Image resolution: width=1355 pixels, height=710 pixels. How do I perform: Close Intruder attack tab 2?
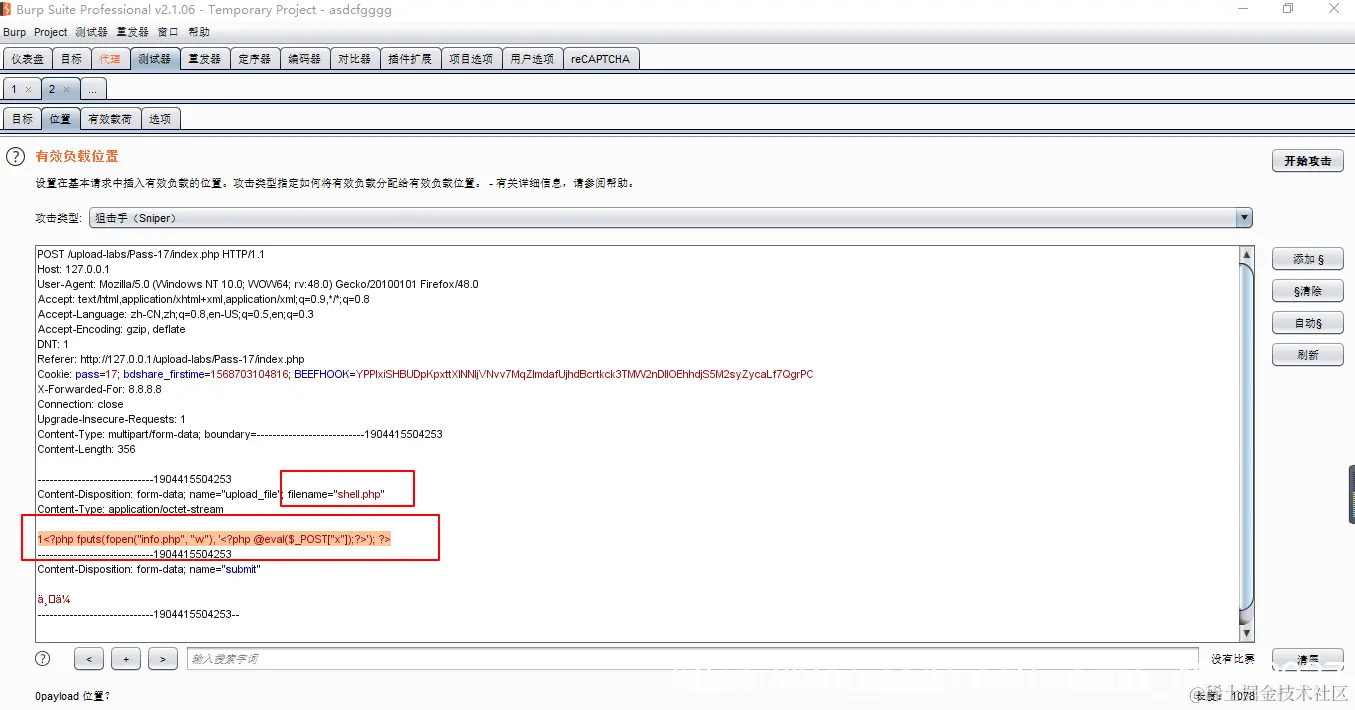point(66,90)
